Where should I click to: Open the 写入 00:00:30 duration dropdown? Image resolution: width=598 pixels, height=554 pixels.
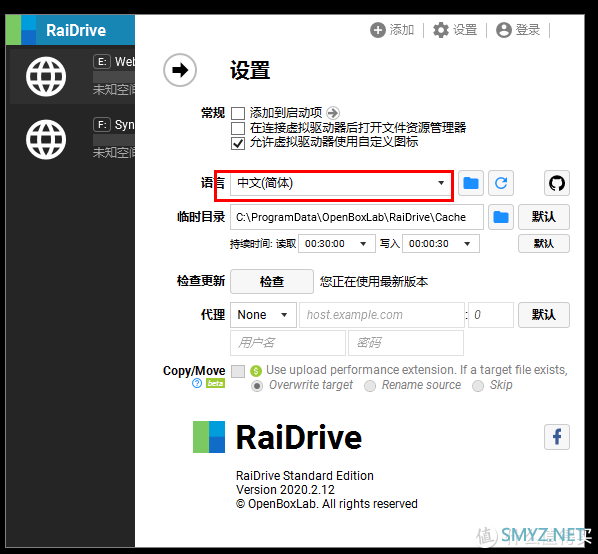[x=441, y=244]
